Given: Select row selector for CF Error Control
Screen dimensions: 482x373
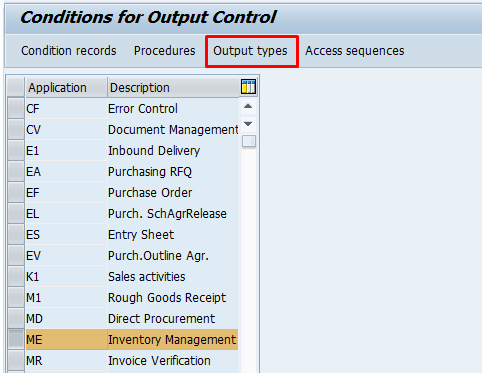Looking at the screenshot, I should [x=16, y=108].
